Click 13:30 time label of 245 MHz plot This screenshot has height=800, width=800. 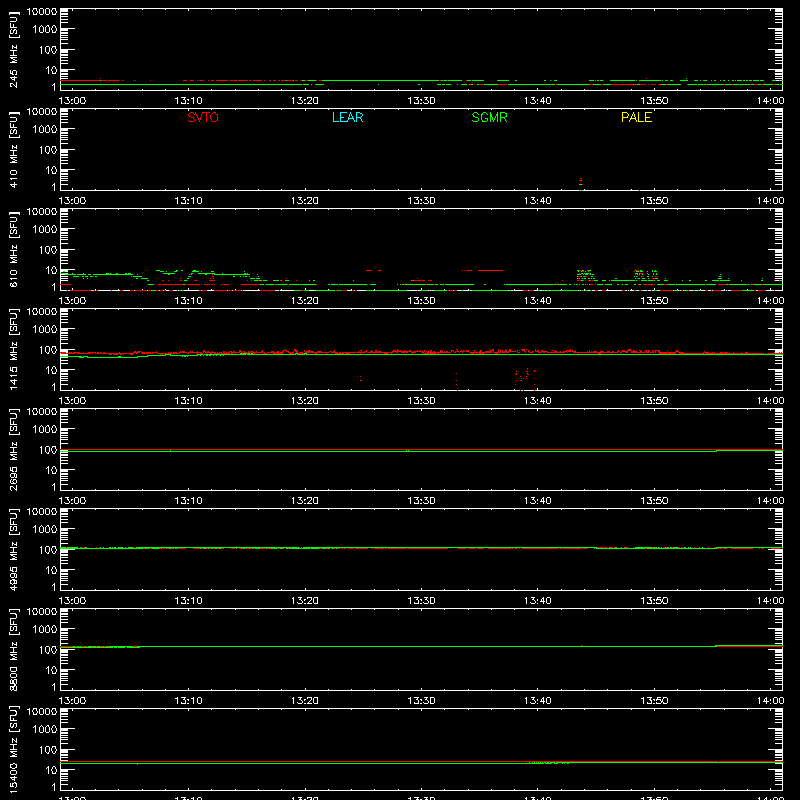point(421,101)
